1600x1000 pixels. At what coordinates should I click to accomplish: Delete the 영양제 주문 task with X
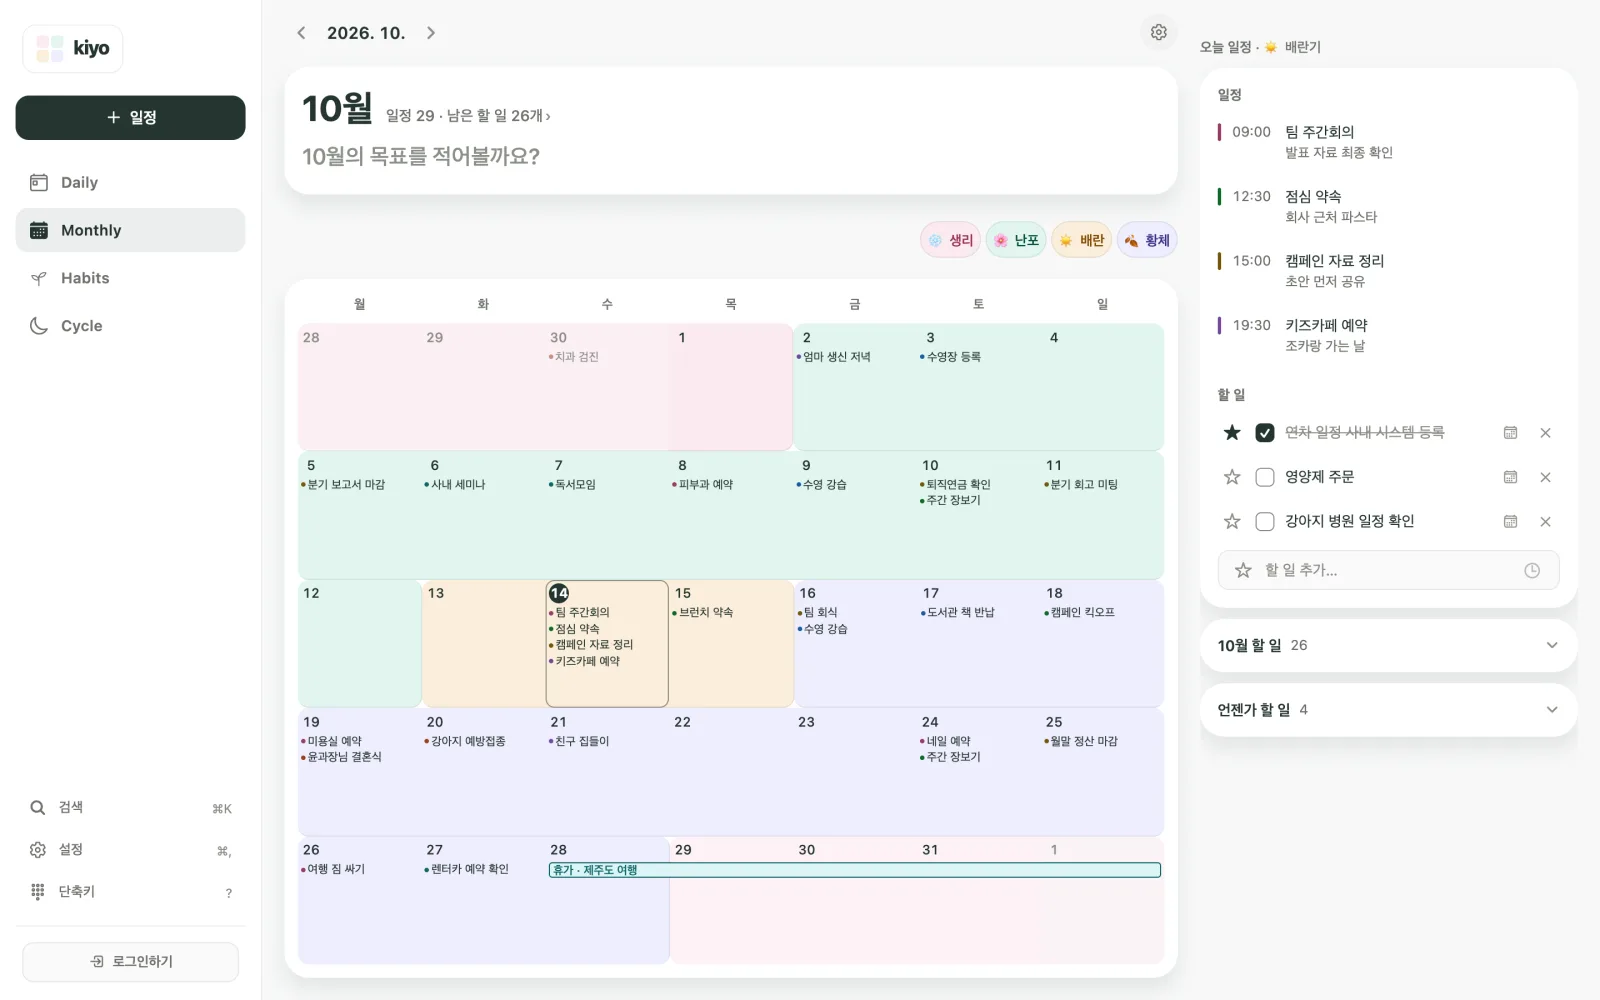tap(1545, 477)
